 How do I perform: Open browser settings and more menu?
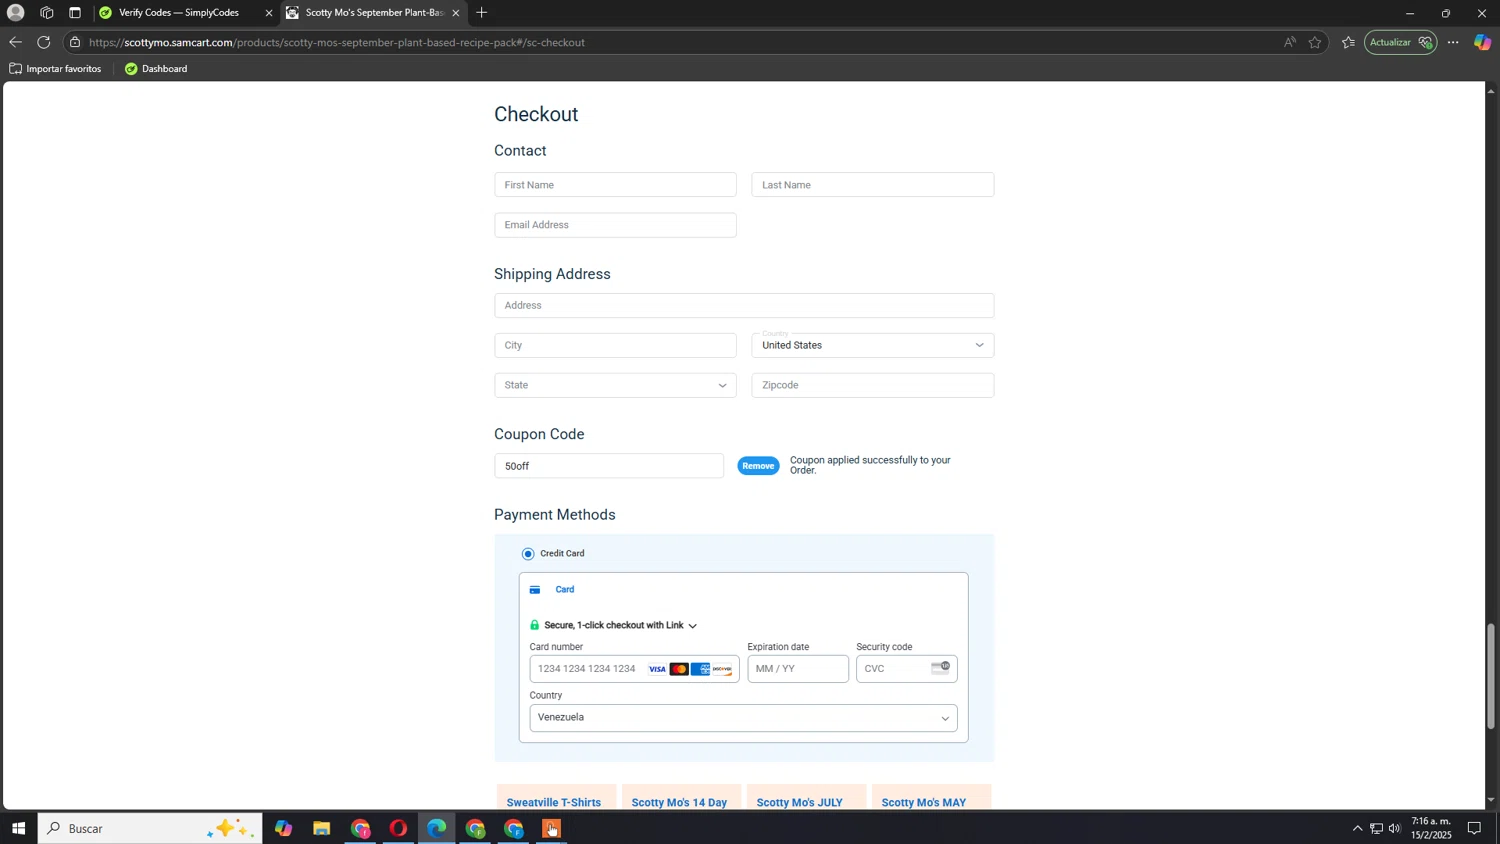tap(1453, 42)
